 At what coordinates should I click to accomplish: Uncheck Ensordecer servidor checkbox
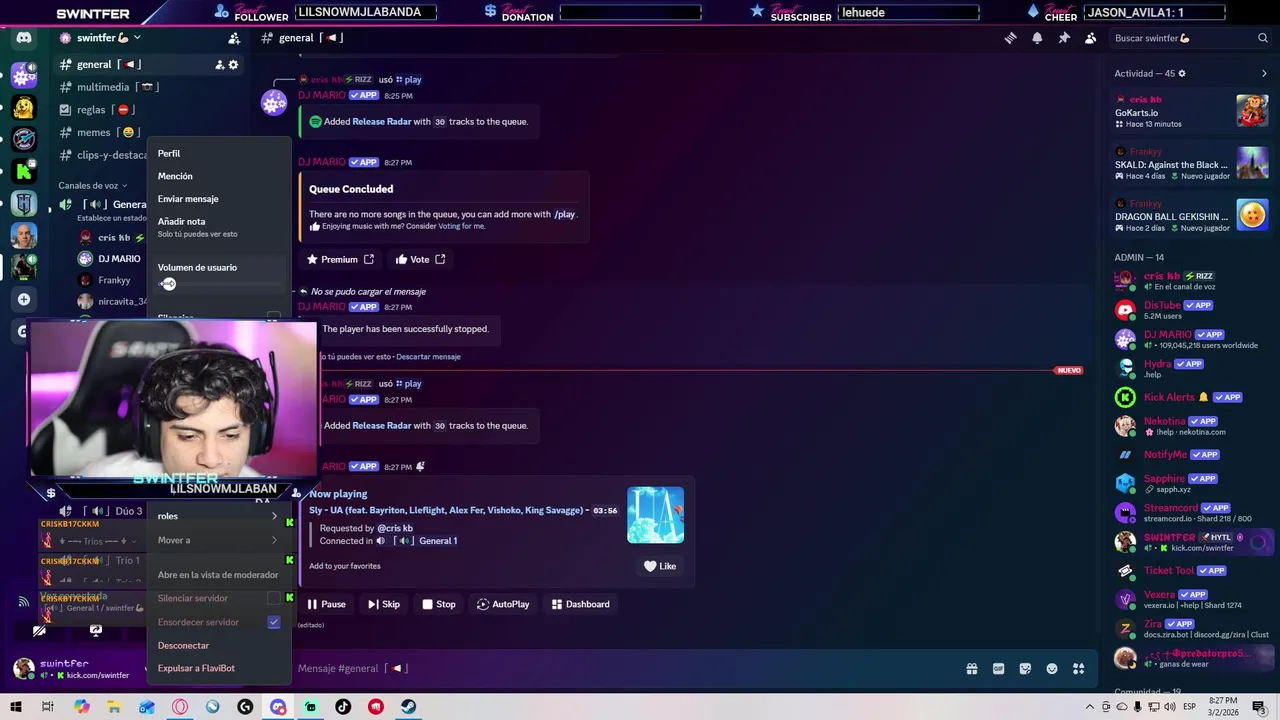pos(274,622)
